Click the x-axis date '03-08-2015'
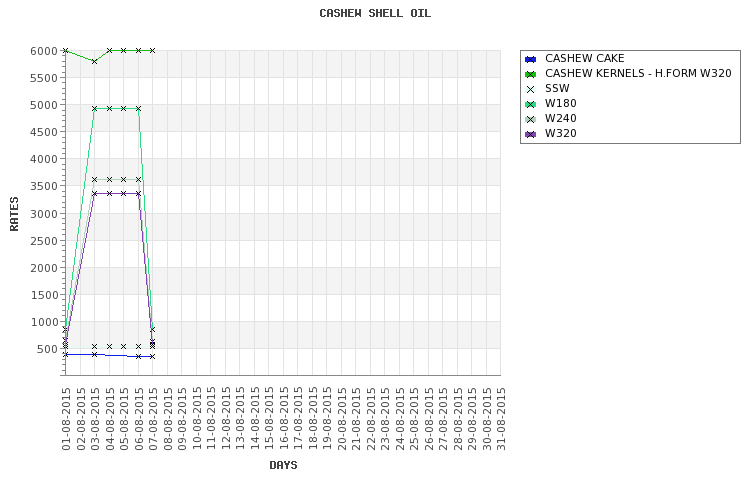Screen dimensions: 750x500 pos(95,419)
